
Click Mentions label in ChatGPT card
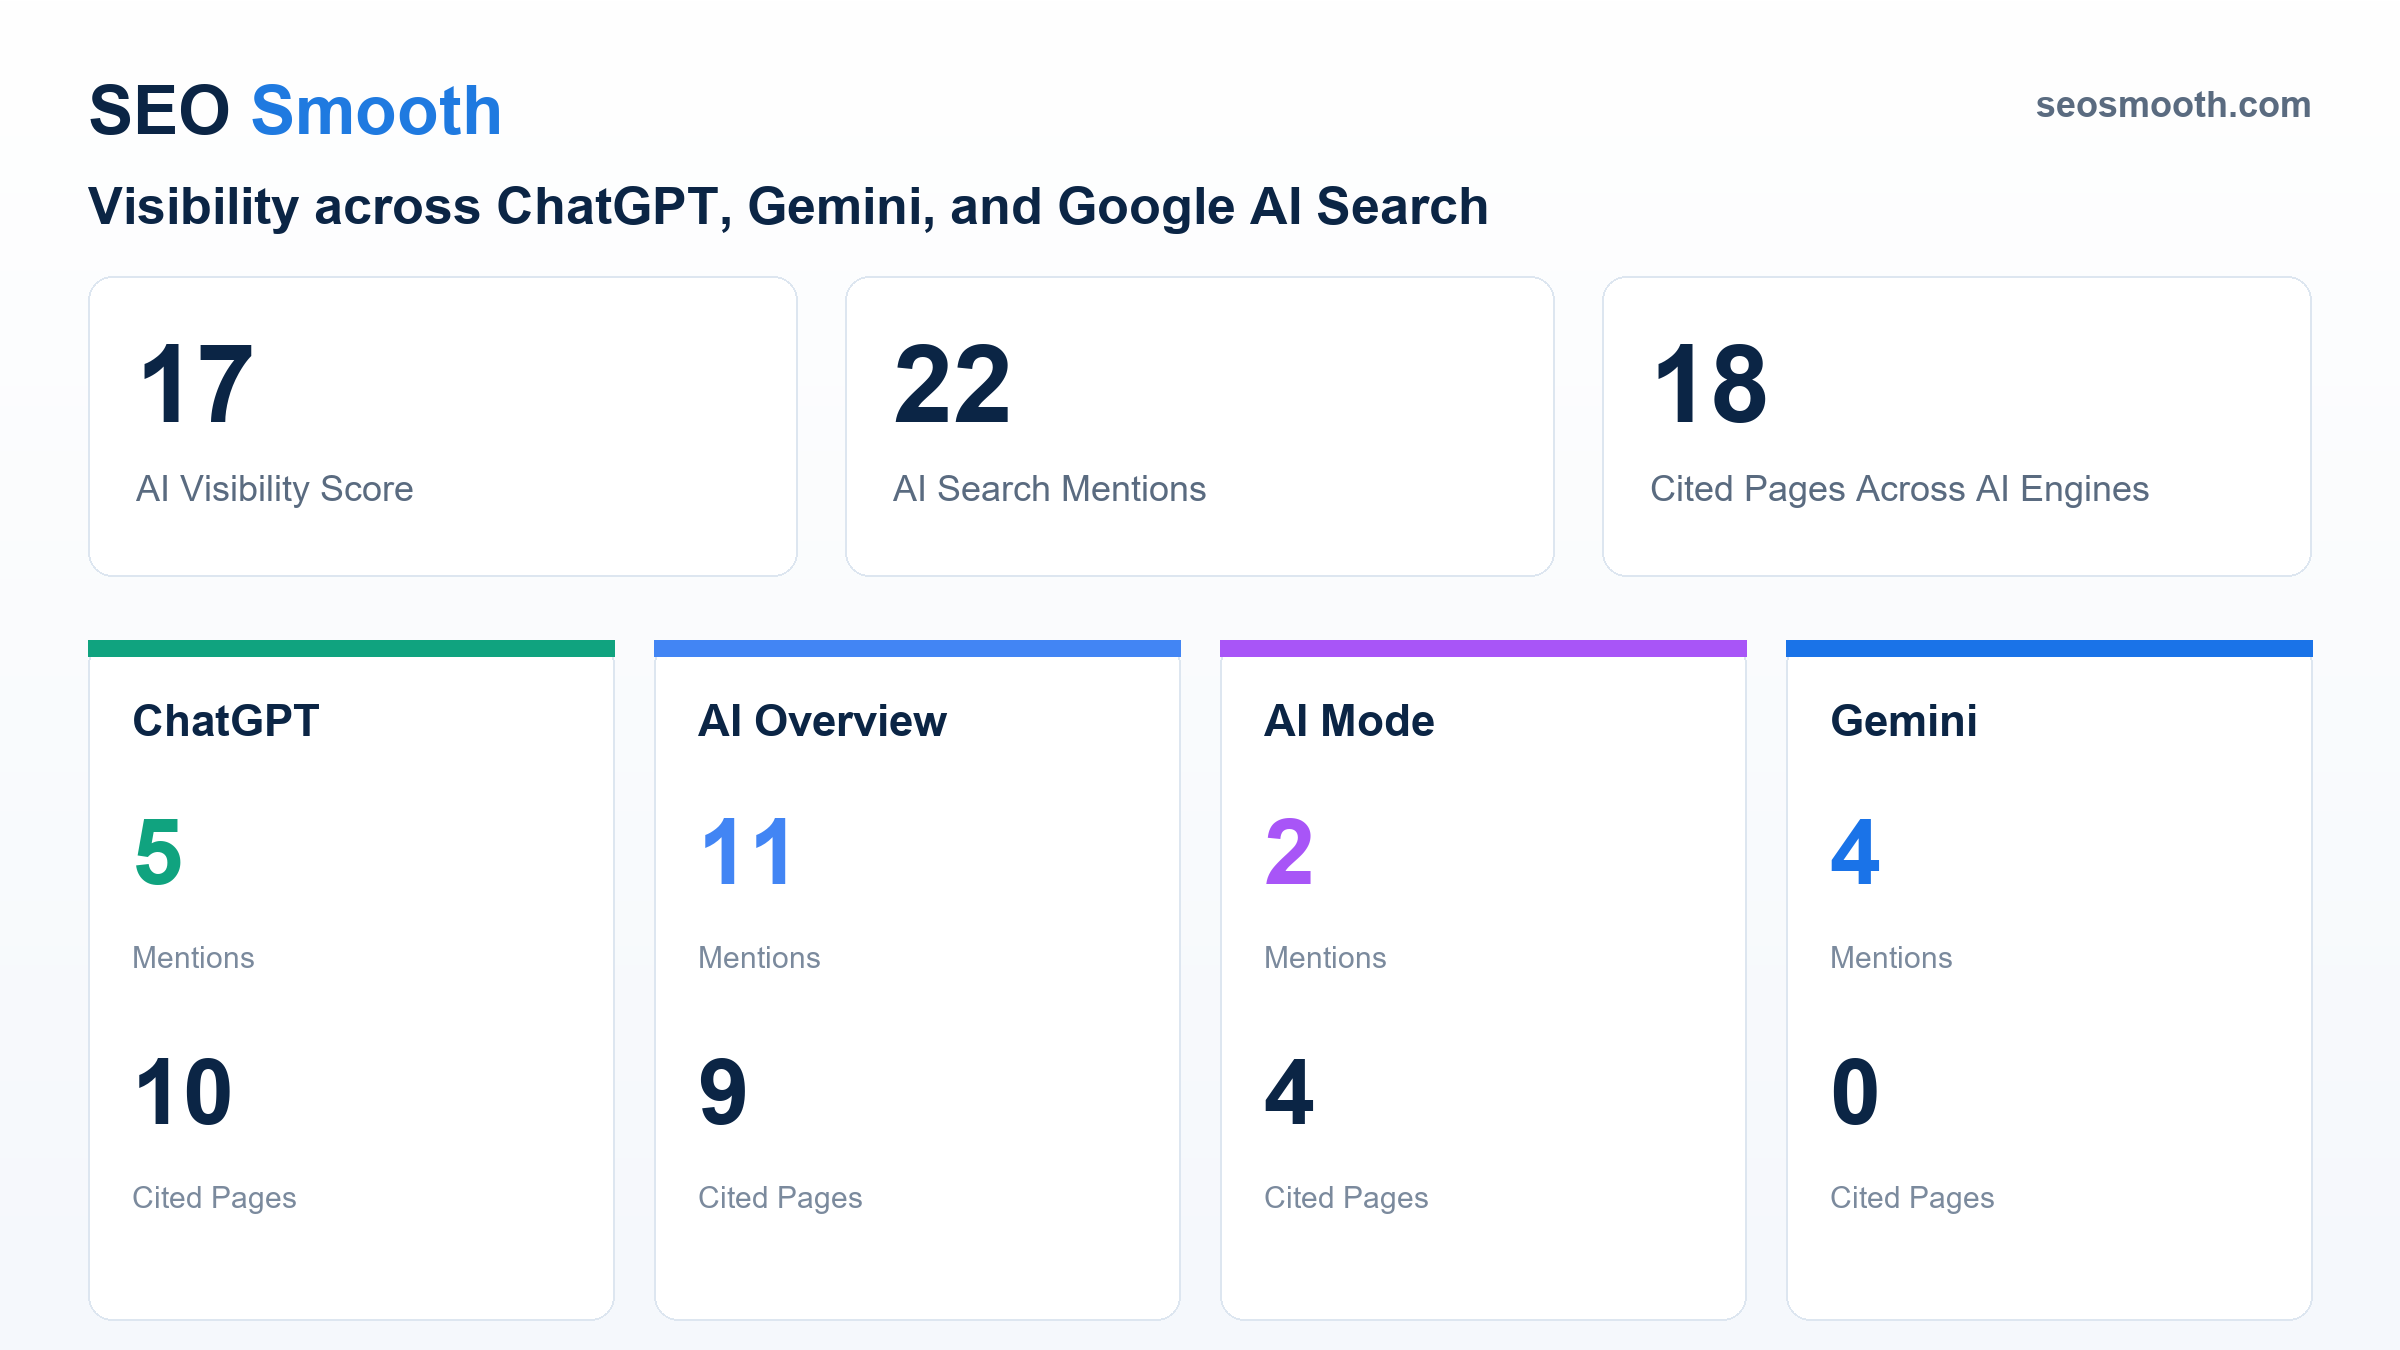click(x=194, y=958)
